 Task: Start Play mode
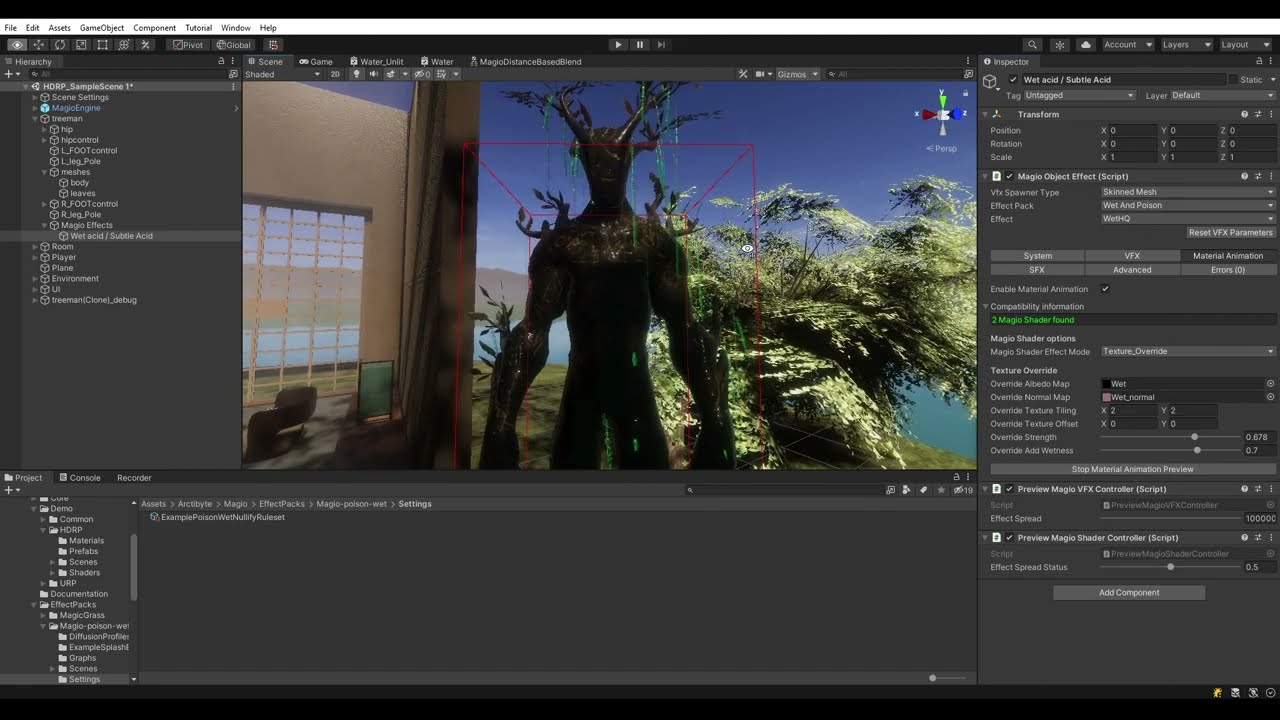click(618, 45)
